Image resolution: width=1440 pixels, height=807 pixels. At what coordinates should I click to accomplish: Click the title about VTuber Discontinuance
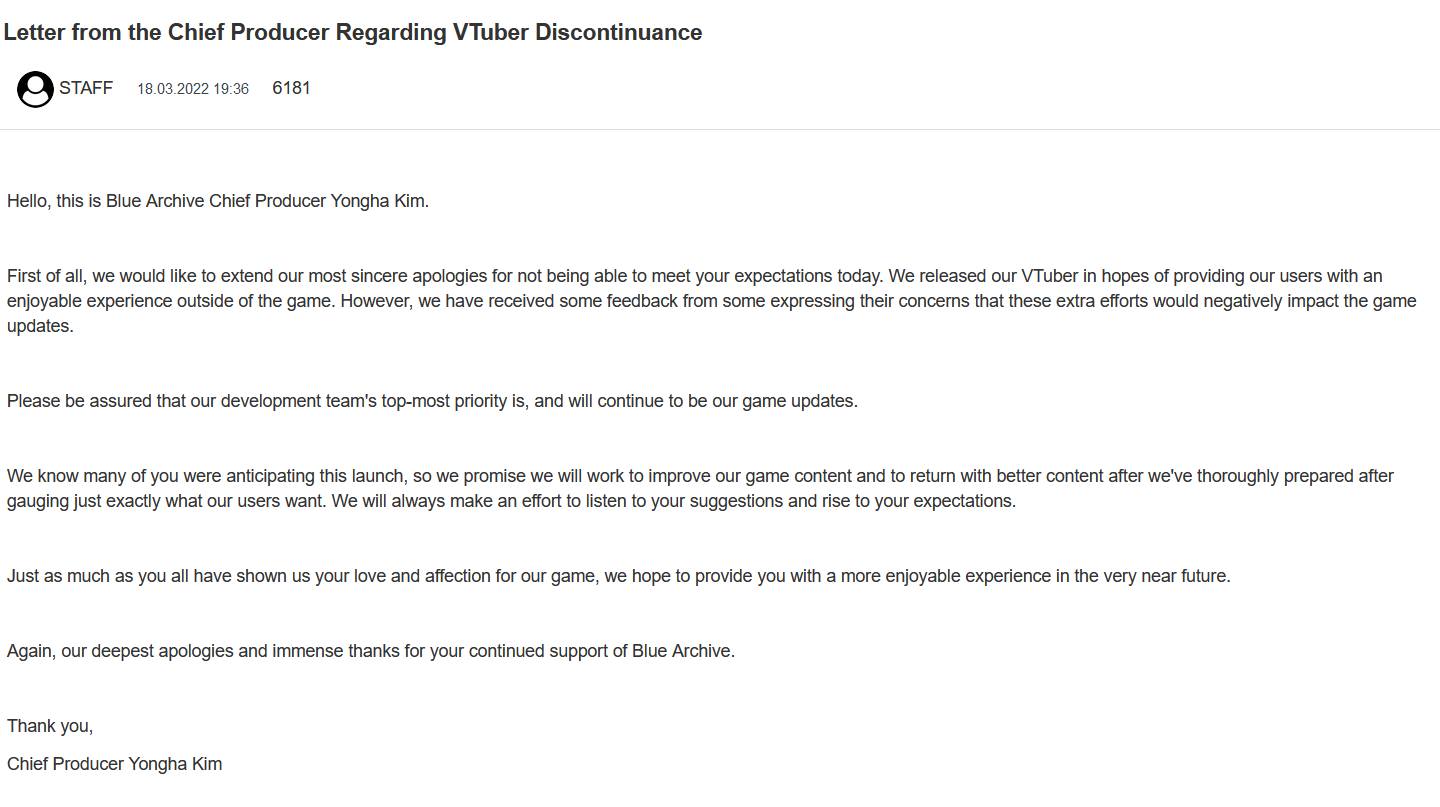click(x=353, y=32)
